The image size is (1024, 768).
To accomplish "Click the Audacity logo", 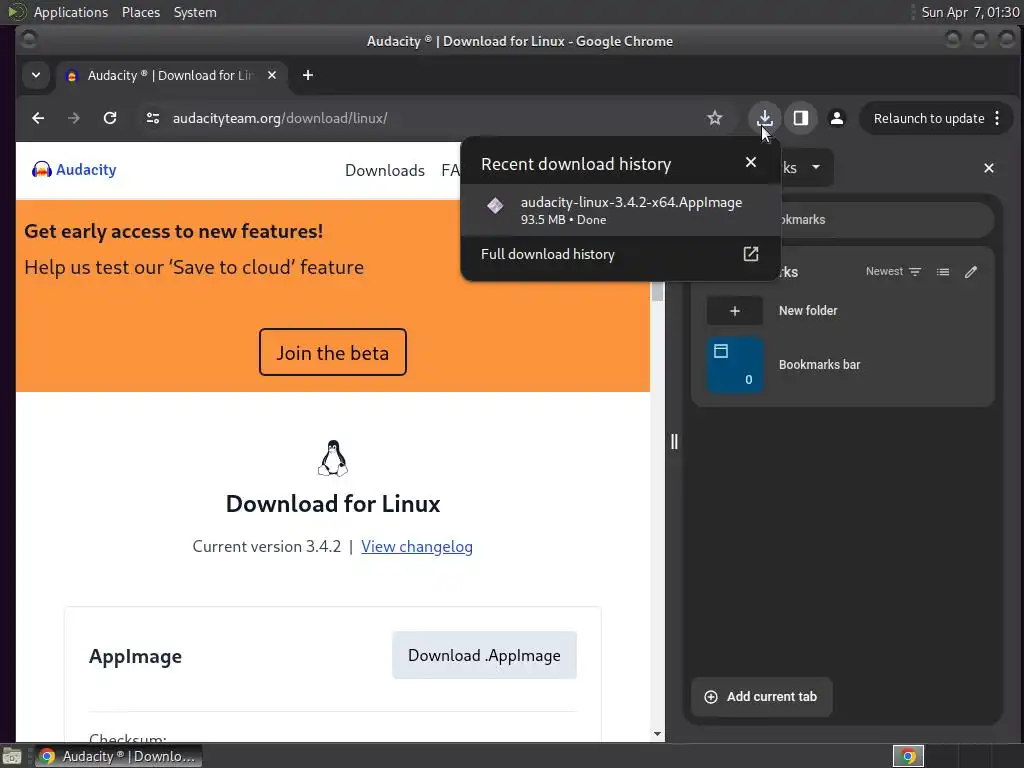I will tap(74, 170).
